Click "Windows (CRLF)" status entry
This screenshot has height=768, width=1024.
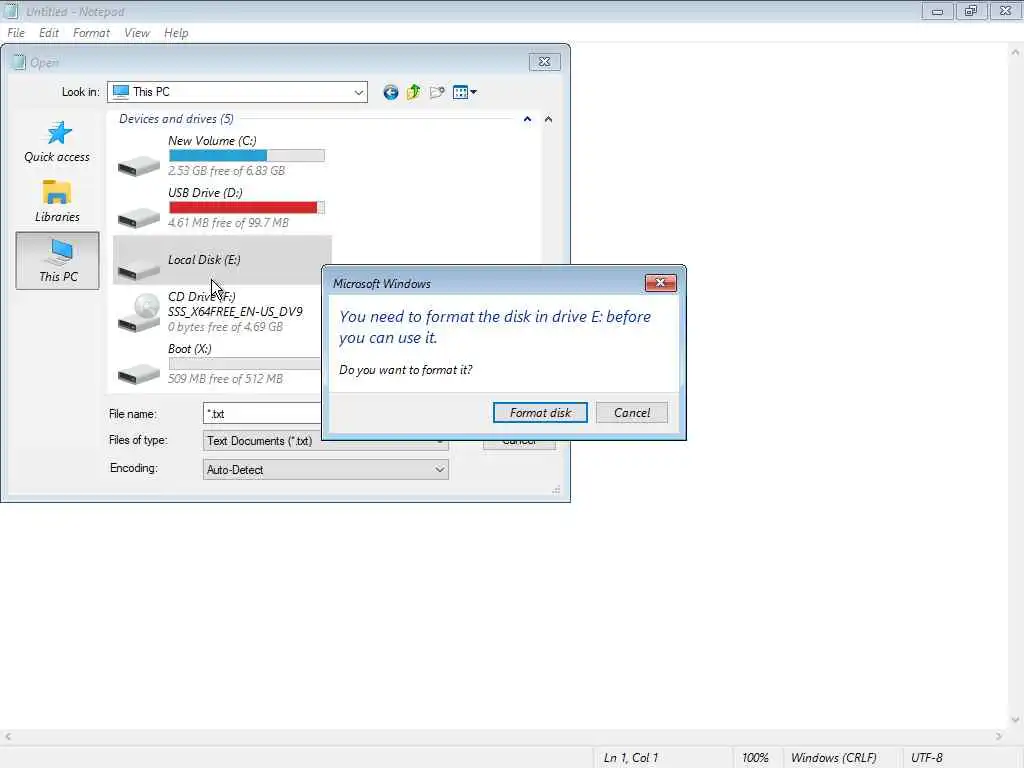pos(833,758)
